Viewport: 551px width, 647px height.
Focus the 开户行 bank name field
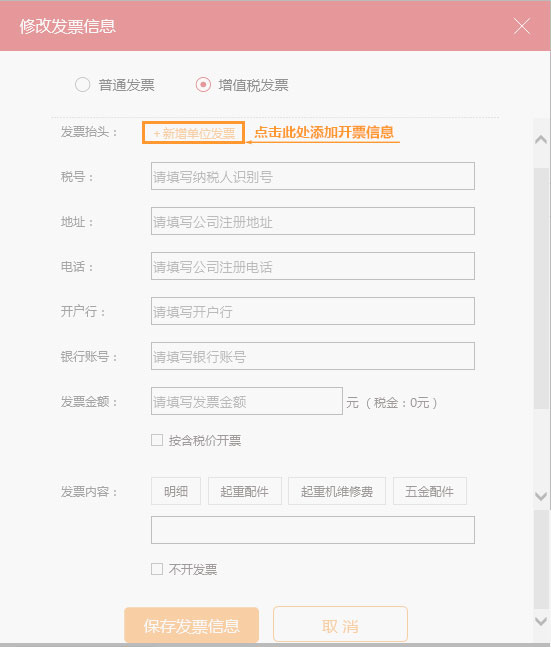pyautogui.click(x=313, y=311)
